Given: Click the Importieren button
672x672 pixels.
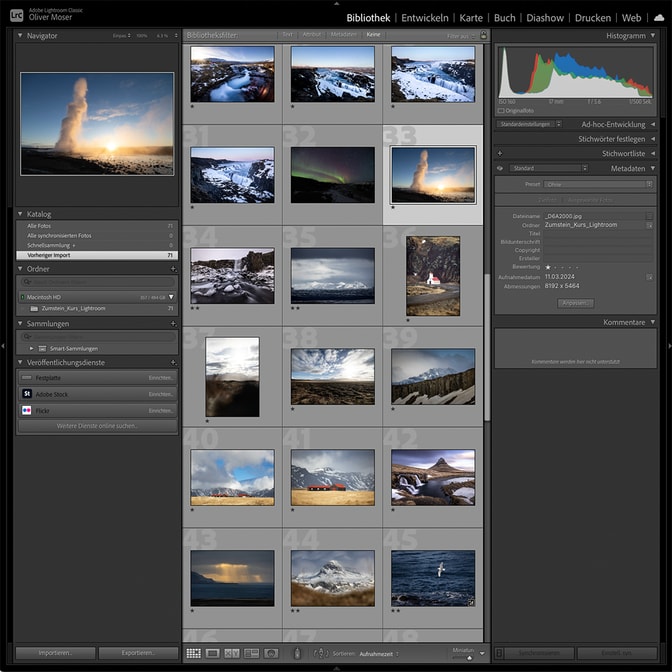Looking at the screenshot, I should tap(55, 653).
